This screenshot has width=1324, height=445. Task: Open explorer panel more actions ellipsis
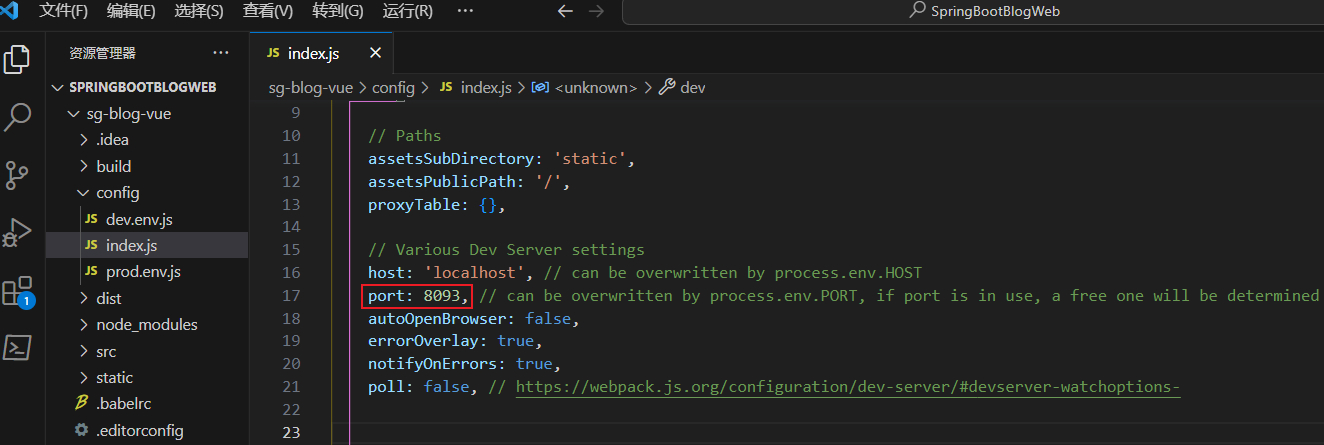221,52
